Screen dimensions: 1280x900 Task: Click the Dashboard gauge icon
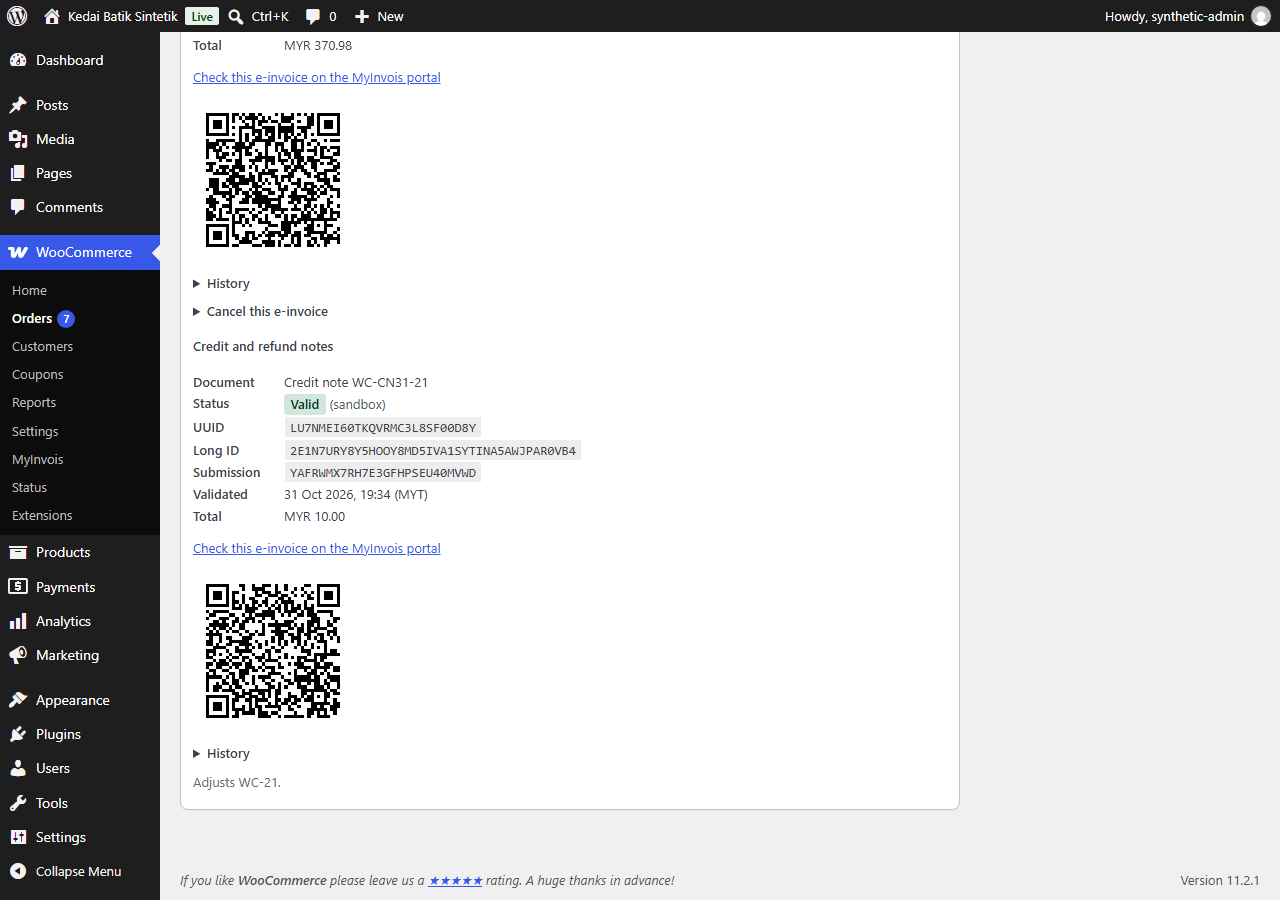pyautogui.click(x=18, y=60)
